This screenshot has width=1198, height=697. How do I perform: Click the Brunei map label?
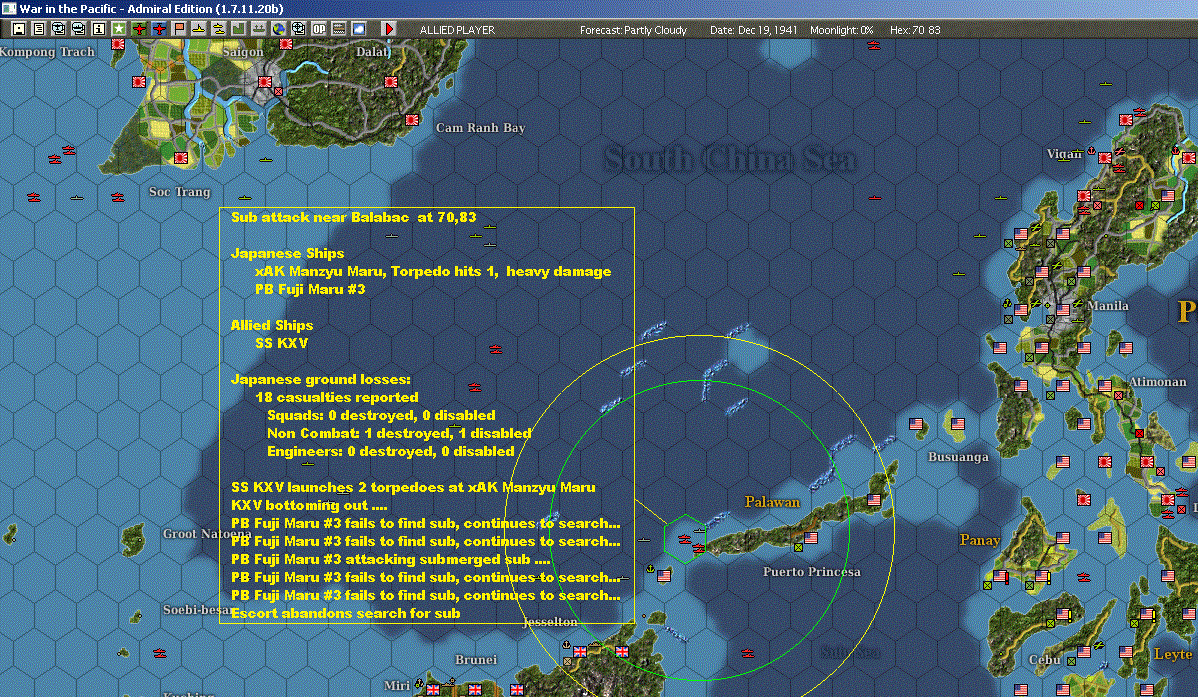coord(476,660)
